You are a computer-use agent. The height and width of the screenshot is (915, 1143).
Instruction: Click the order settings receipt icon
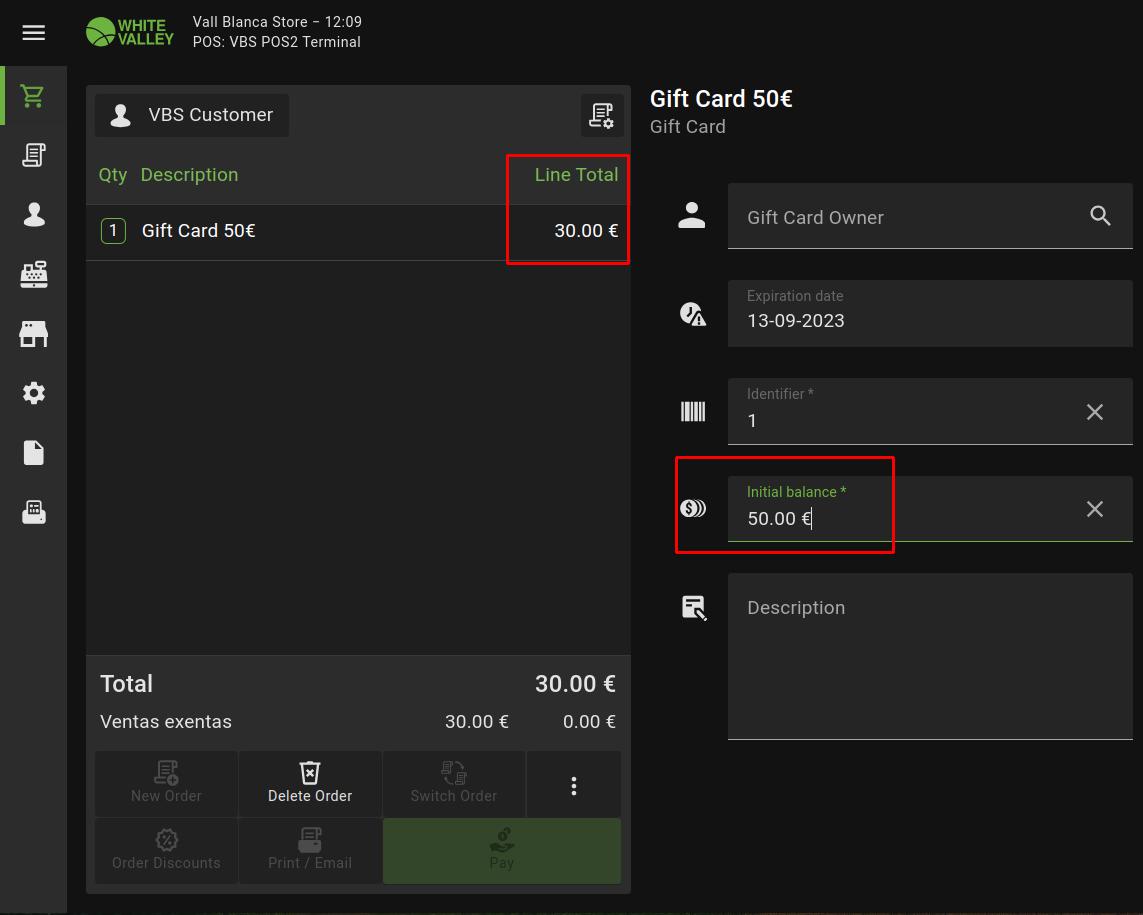[601, 116]
